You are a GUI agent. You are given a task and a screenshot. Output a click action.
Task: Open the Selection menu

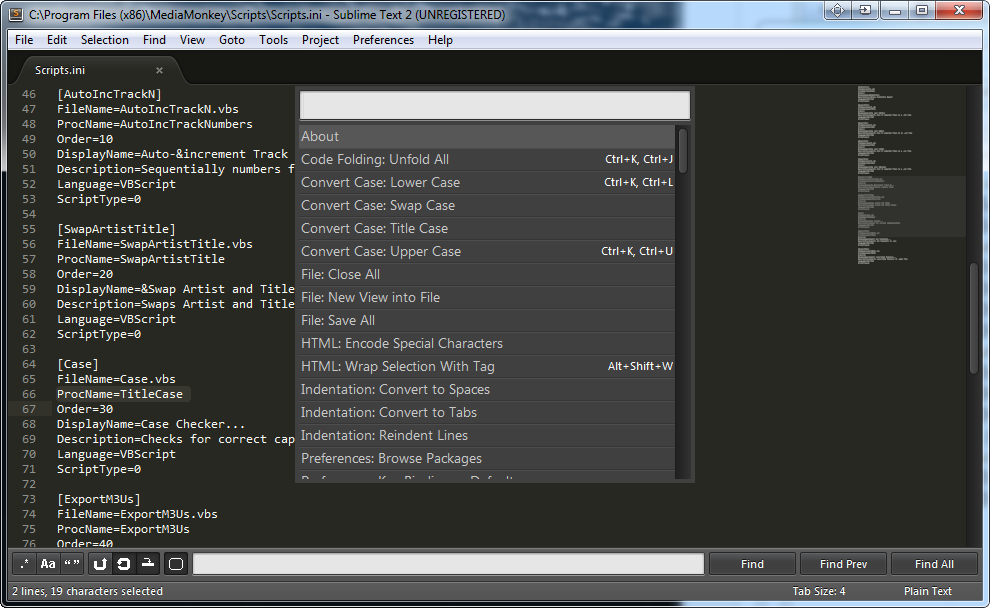[105, 40]
